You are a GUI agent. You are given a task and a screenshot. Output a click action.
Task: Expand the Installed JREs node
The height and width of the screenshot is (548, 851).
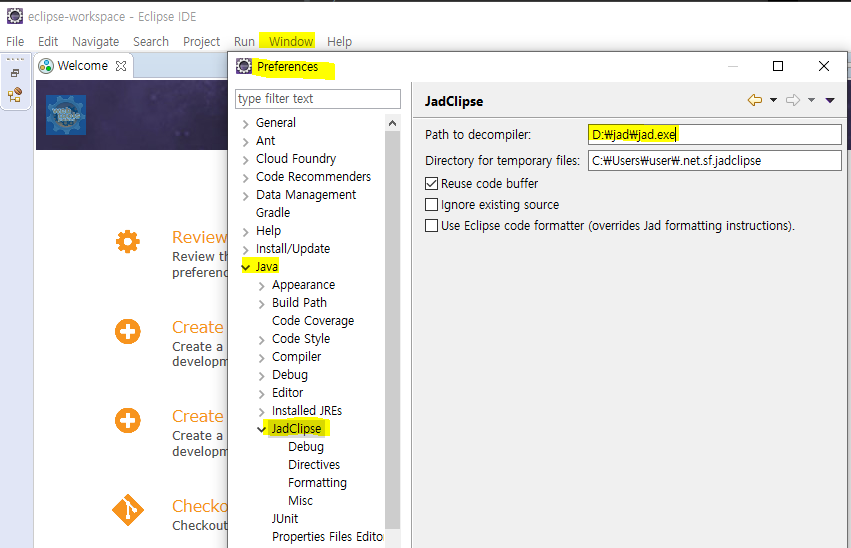click(x=262, y=412)
